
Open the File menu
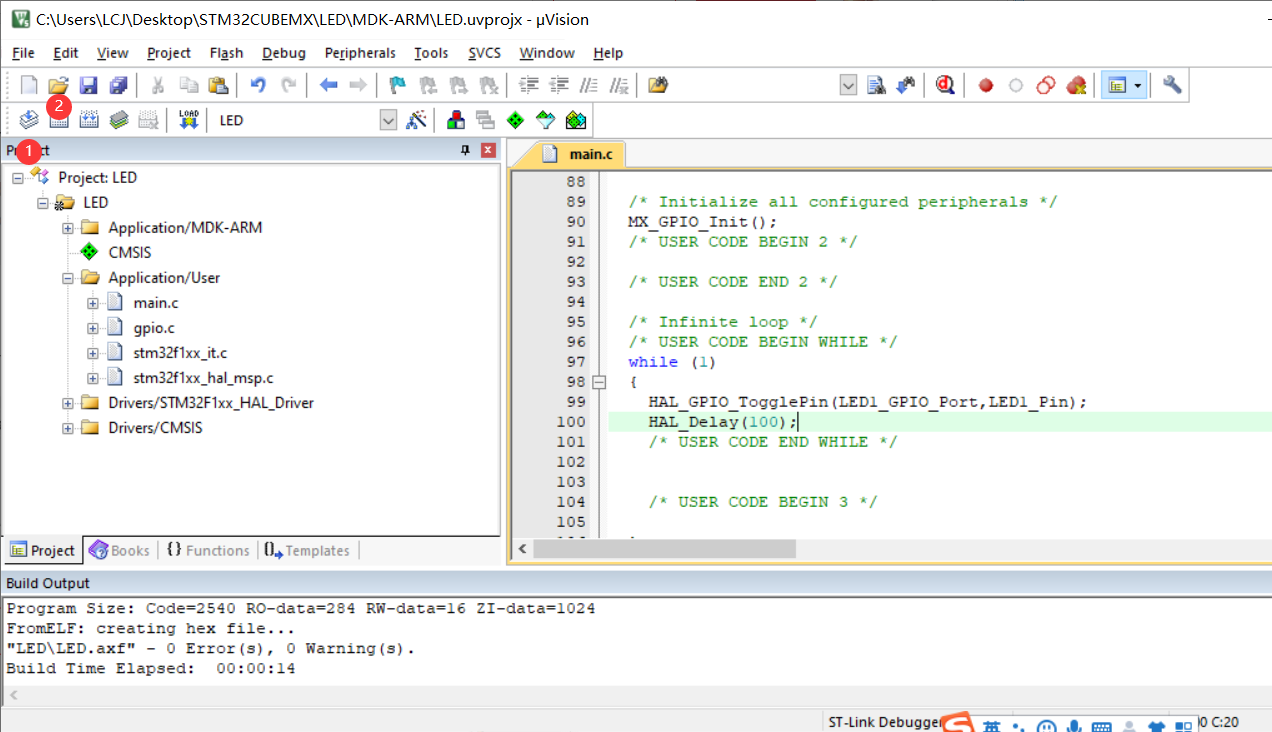click(23, 53)
